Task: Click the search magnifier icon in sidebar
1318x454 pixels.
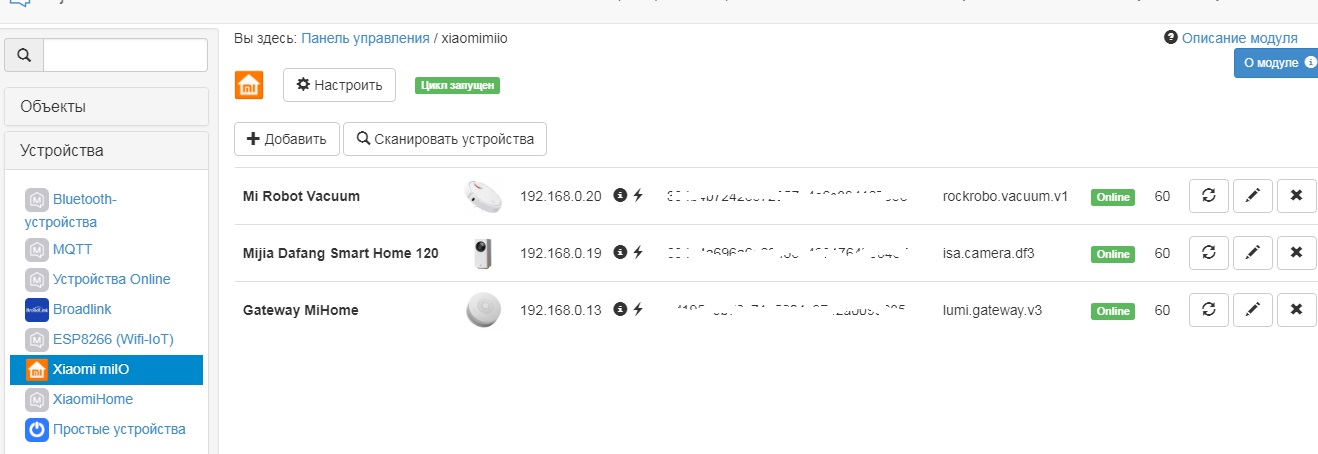Action: click(x=24, y=55)
